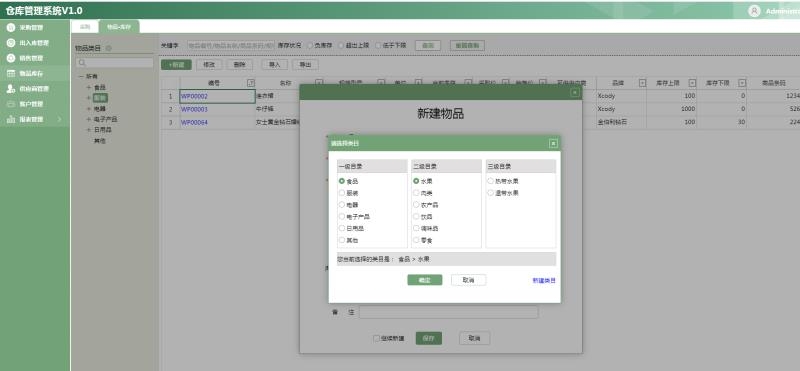The height and width of the screenshot is (371, 800).
Task: Expand the 食品 tree node
Action: (89, 87)
